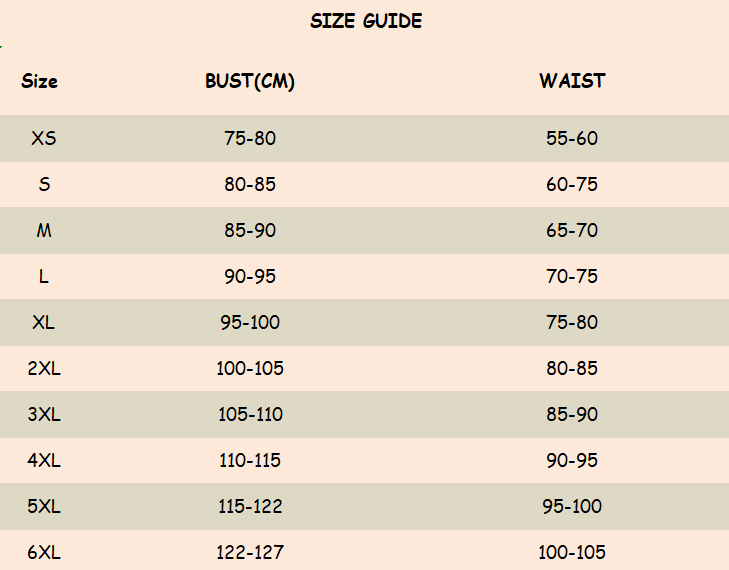The image size is (729, 570).
Task: Select the 2XL size cell
Action: (x=44, y=368)
